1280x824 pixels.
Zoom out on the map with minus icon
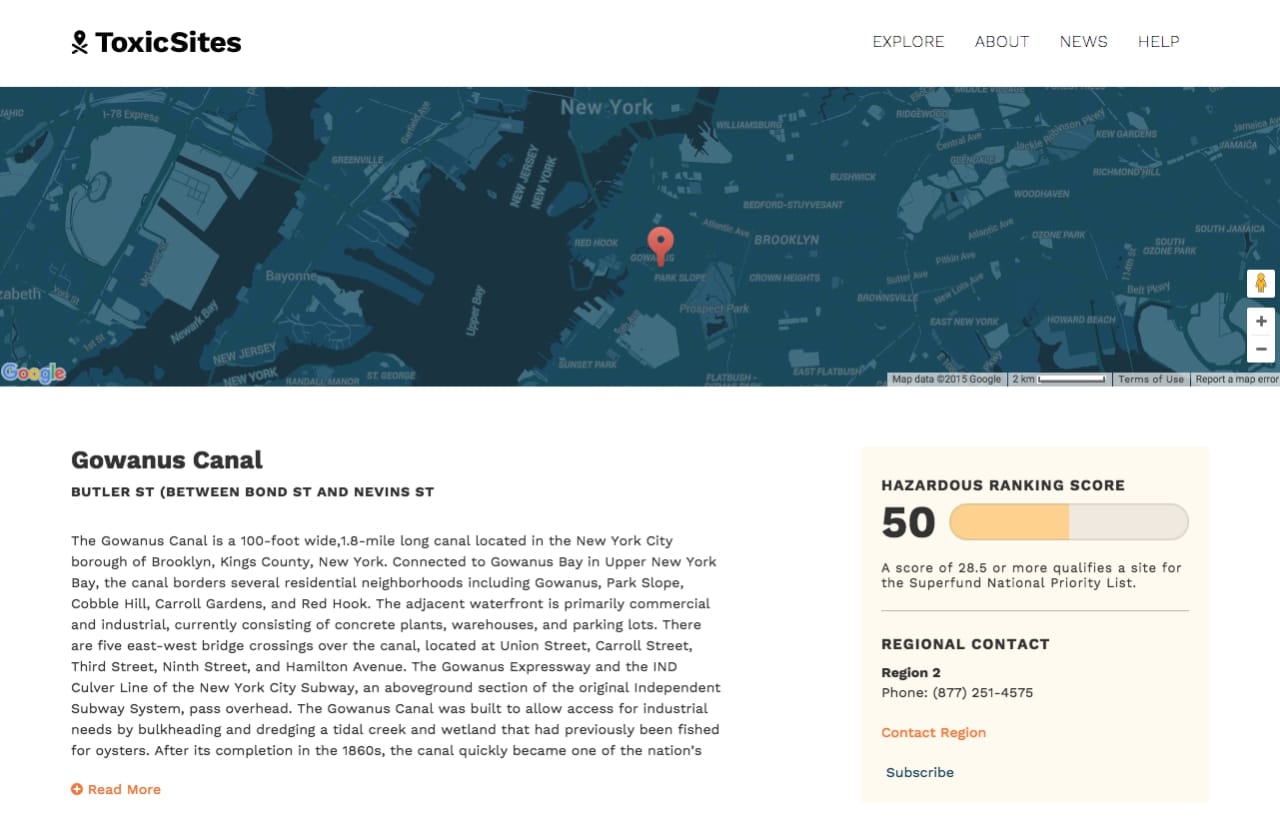pos(1261,349)
